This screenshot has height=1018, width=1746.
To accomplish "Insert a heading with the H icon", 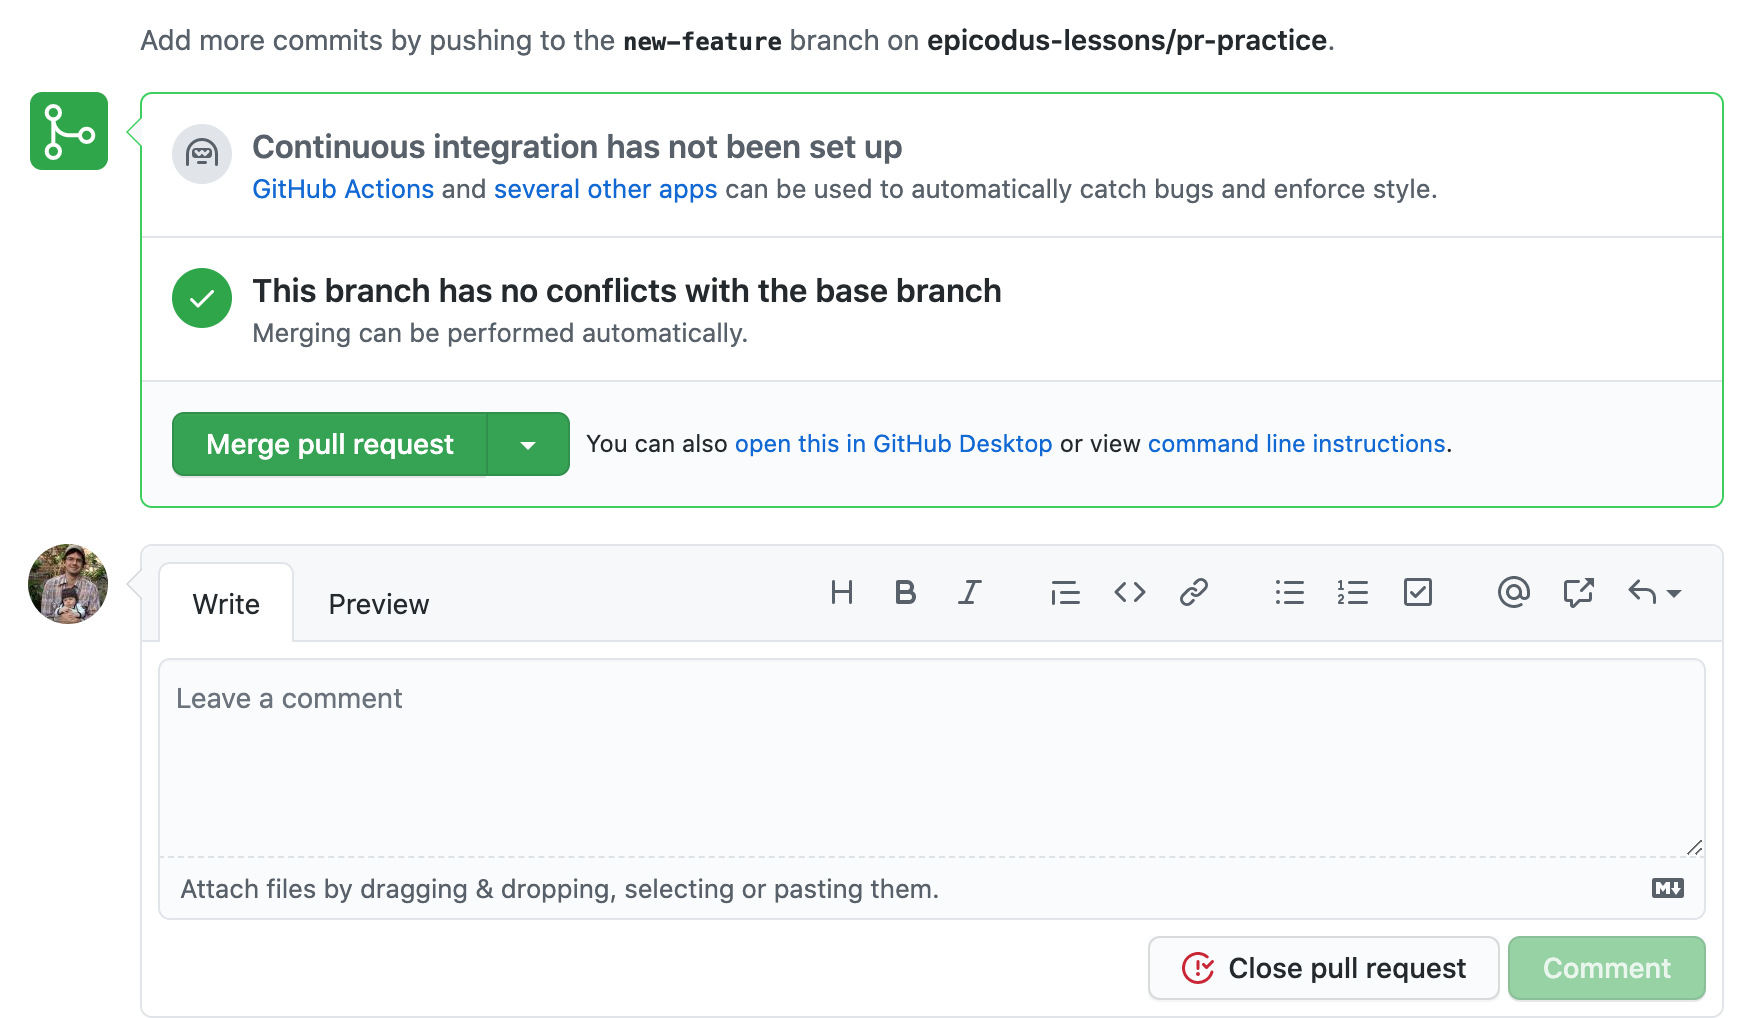I will [842, 593].
